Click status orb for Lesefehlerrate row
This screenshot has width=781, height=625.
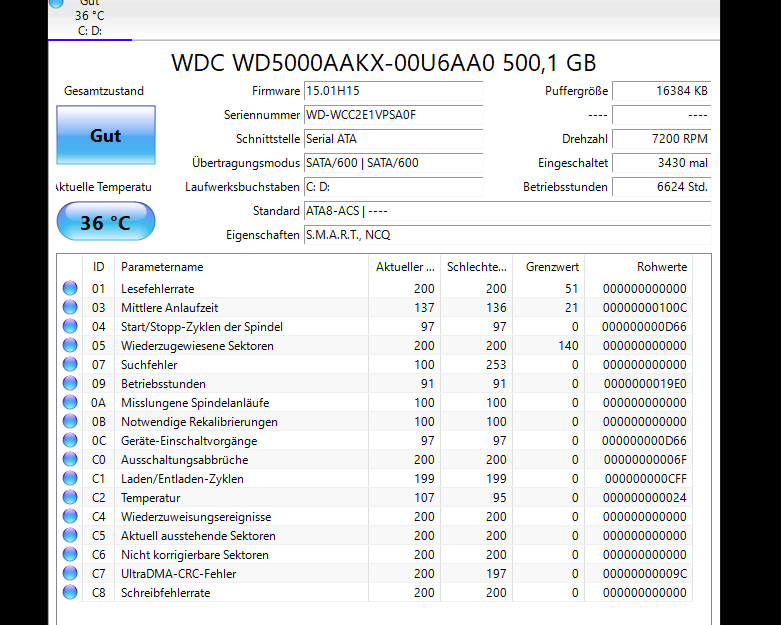click(70, 288)
